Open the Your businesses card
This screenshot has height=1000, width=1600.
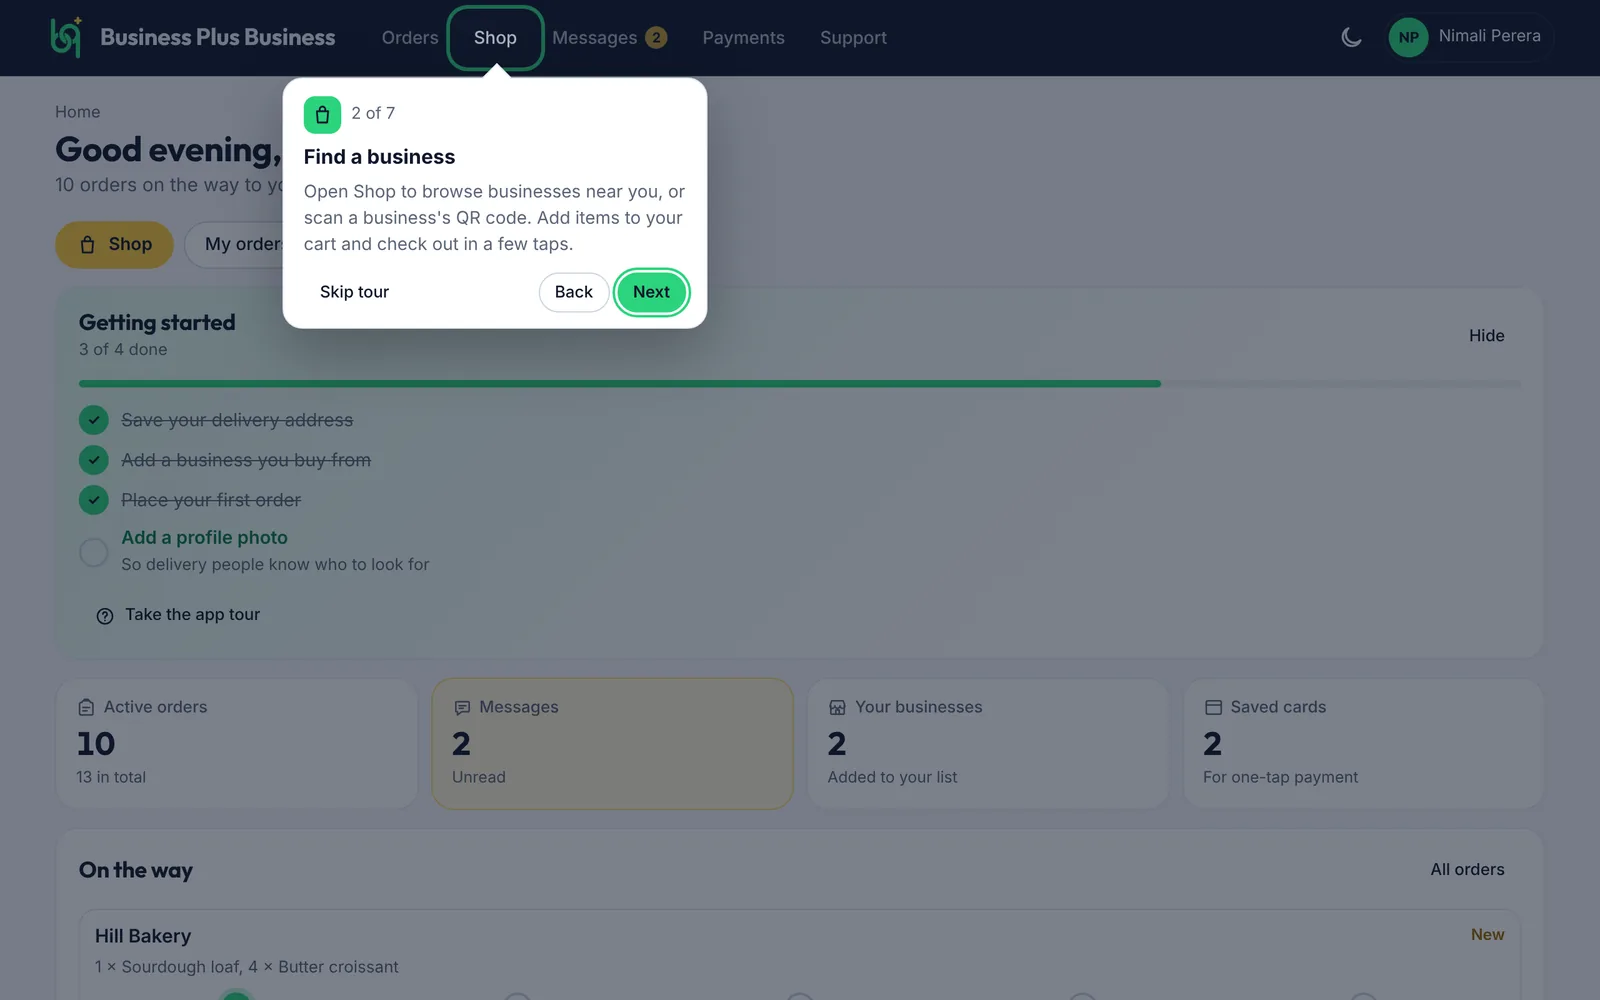[988, 744]
